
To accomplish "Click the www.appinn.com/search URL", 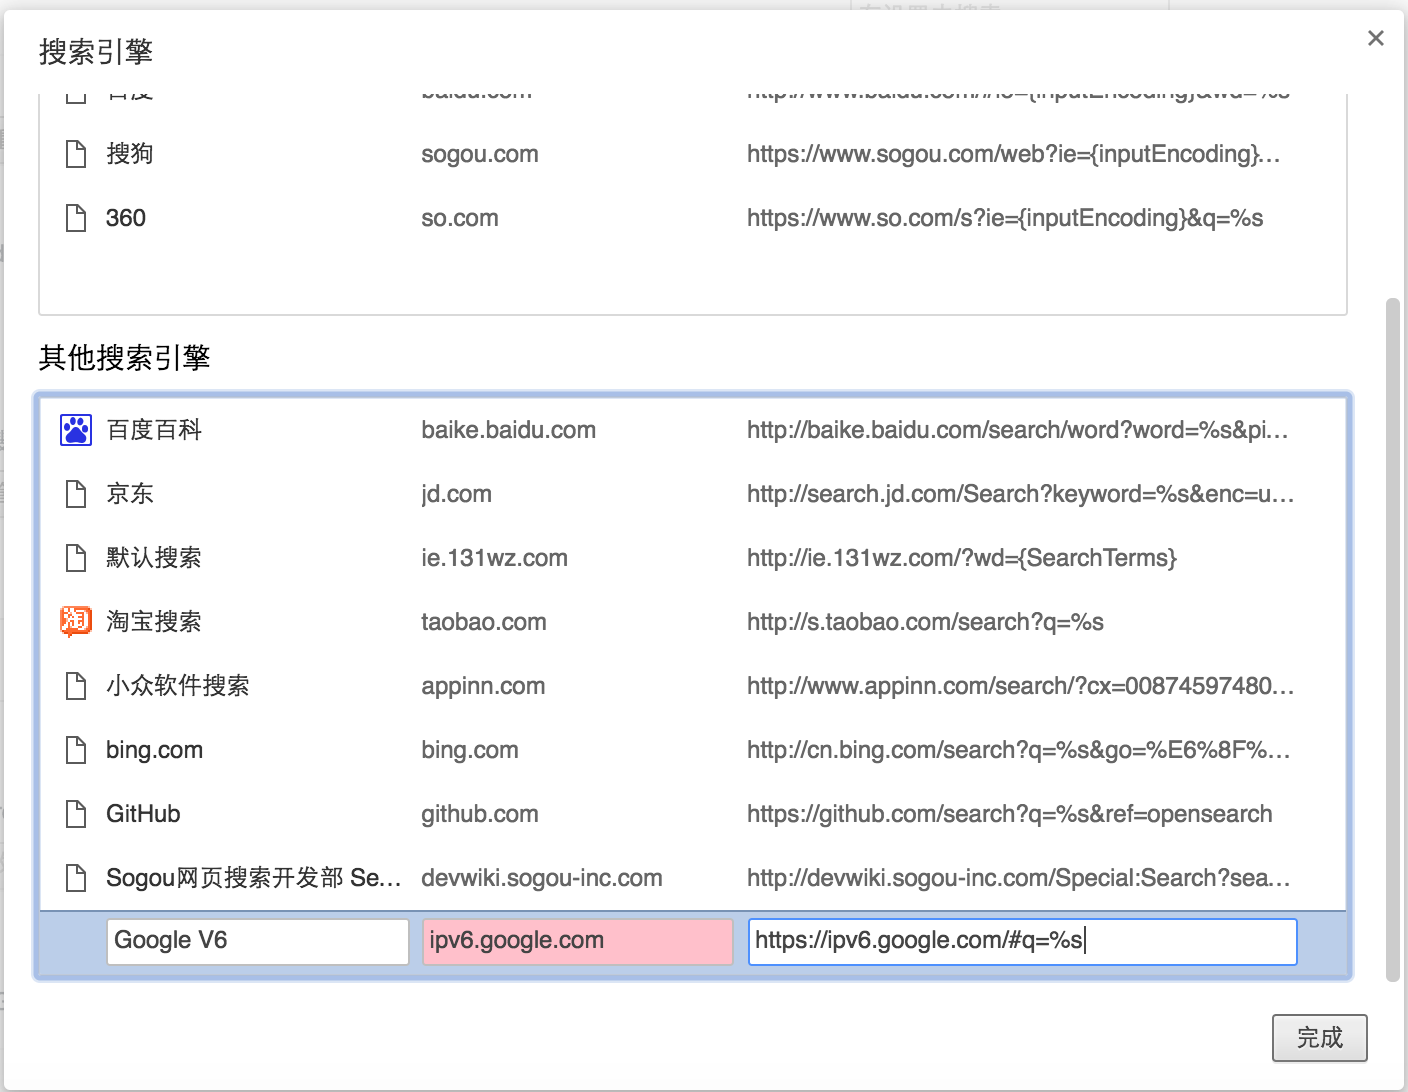I will click(x=1021, y=686).
